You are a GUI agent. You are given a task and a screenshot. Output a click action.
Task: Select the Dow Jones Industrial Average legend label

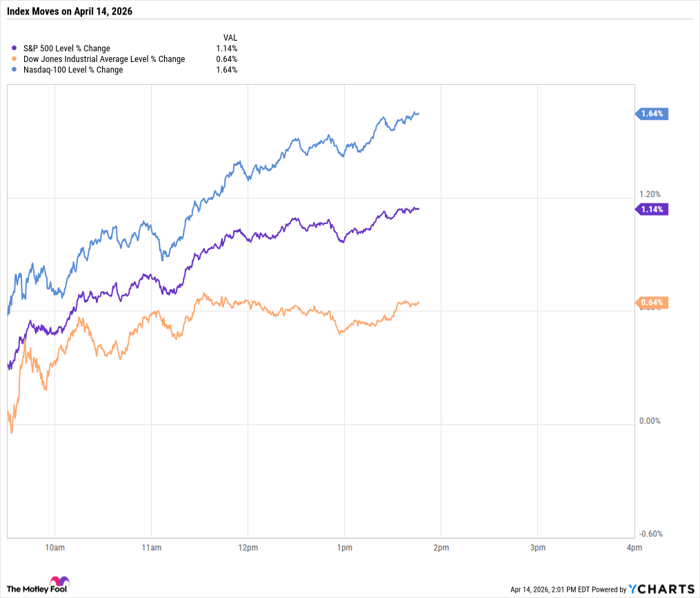click(x=103, y=59)
